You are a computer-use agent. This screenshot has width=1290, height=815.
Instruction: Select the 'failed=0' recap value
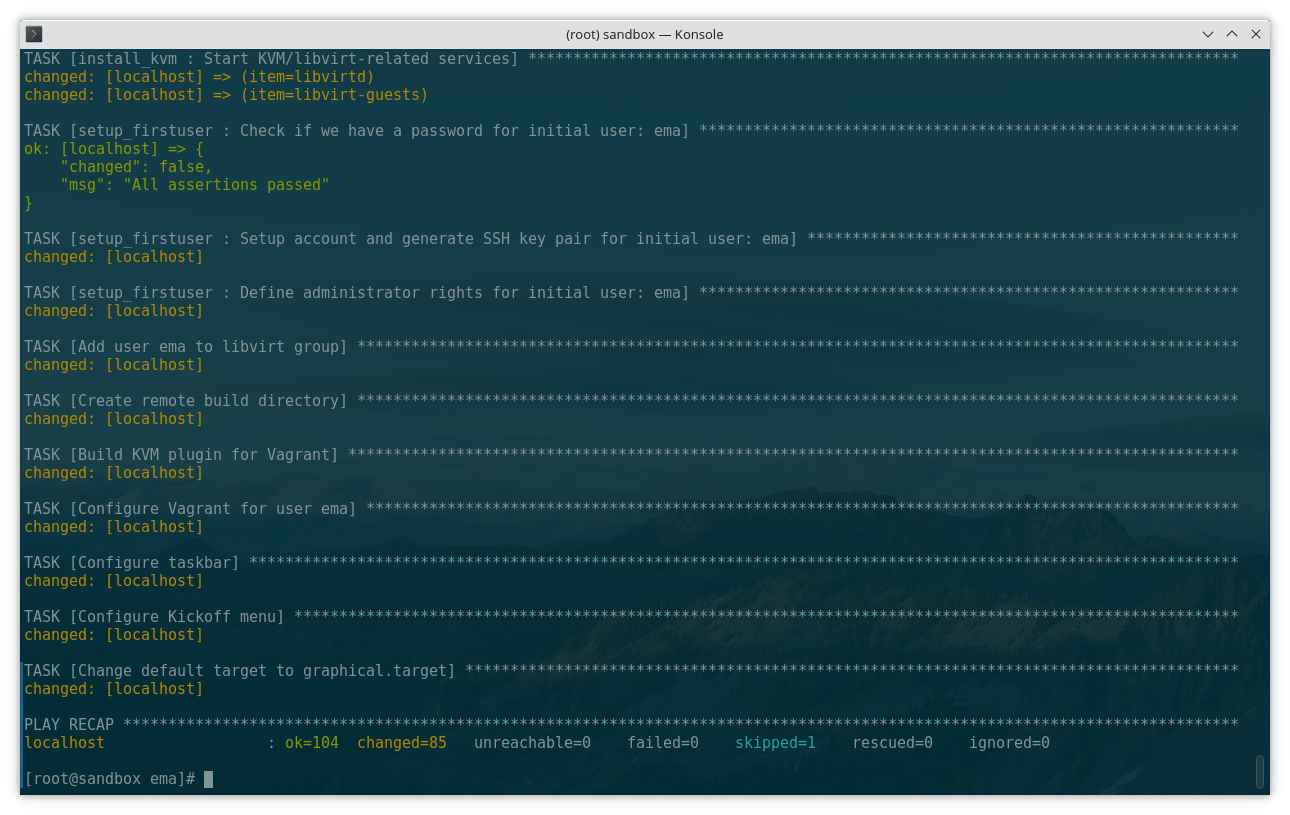(x=663, y=743)
